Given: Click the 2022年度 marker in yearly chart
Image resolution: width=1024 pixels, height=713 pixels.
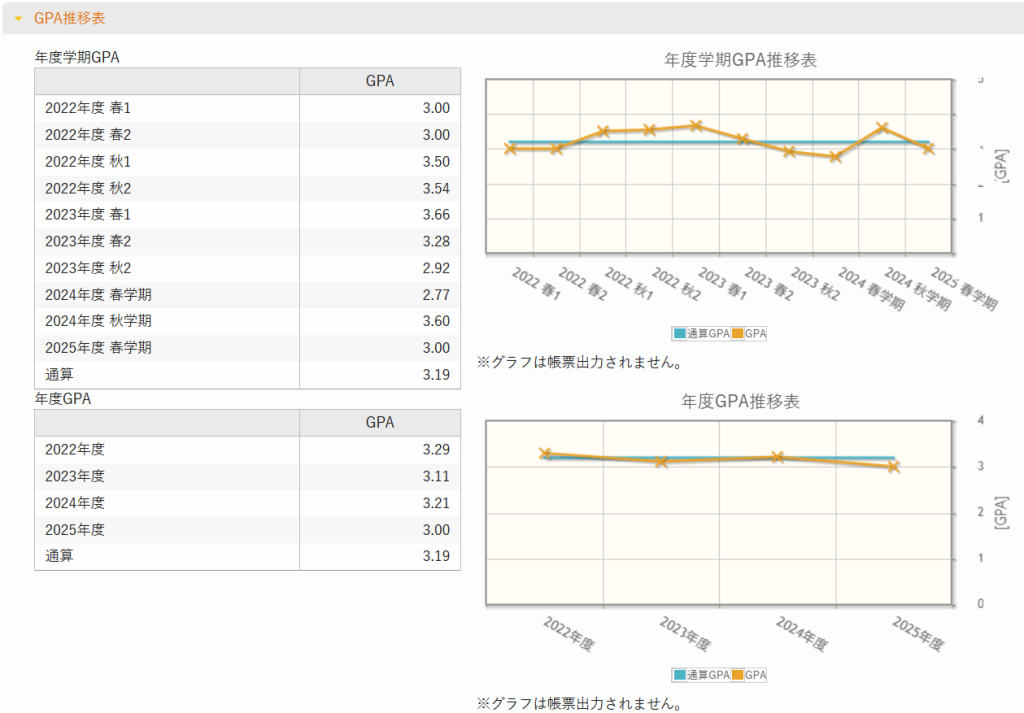Looking at the screenshot, I should point(545,453).
